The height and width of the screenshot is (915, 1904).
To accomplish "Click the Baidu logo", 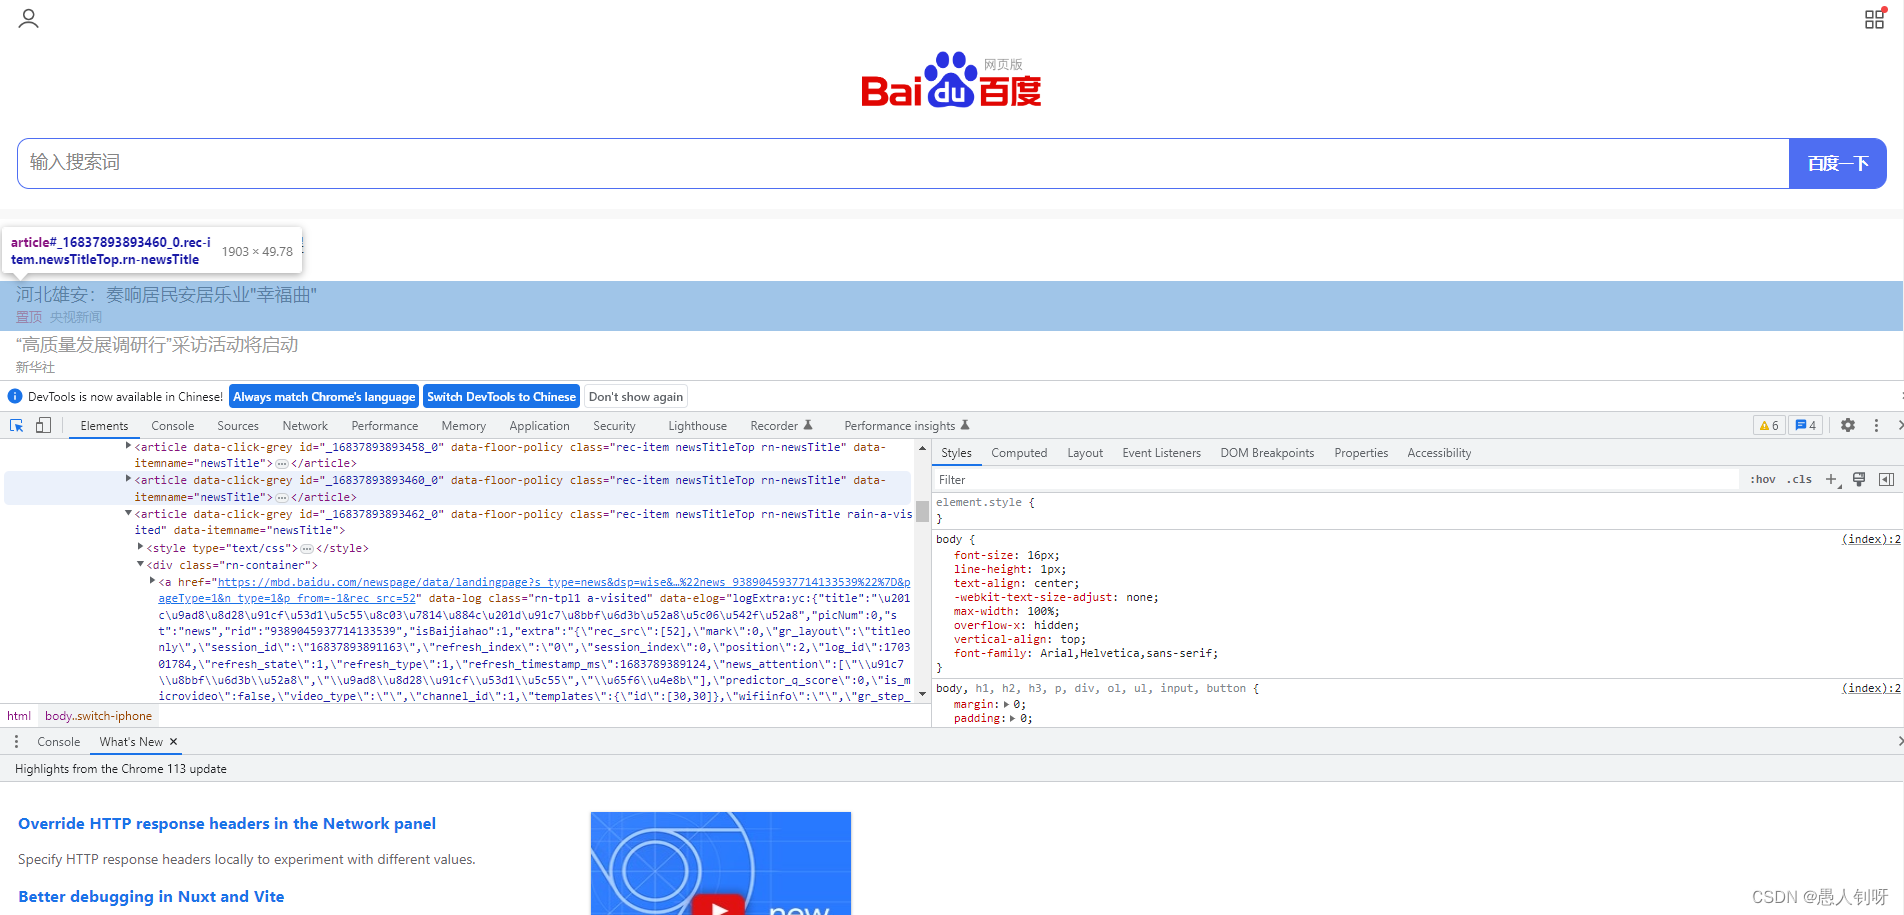I will (x=951, y=80).
